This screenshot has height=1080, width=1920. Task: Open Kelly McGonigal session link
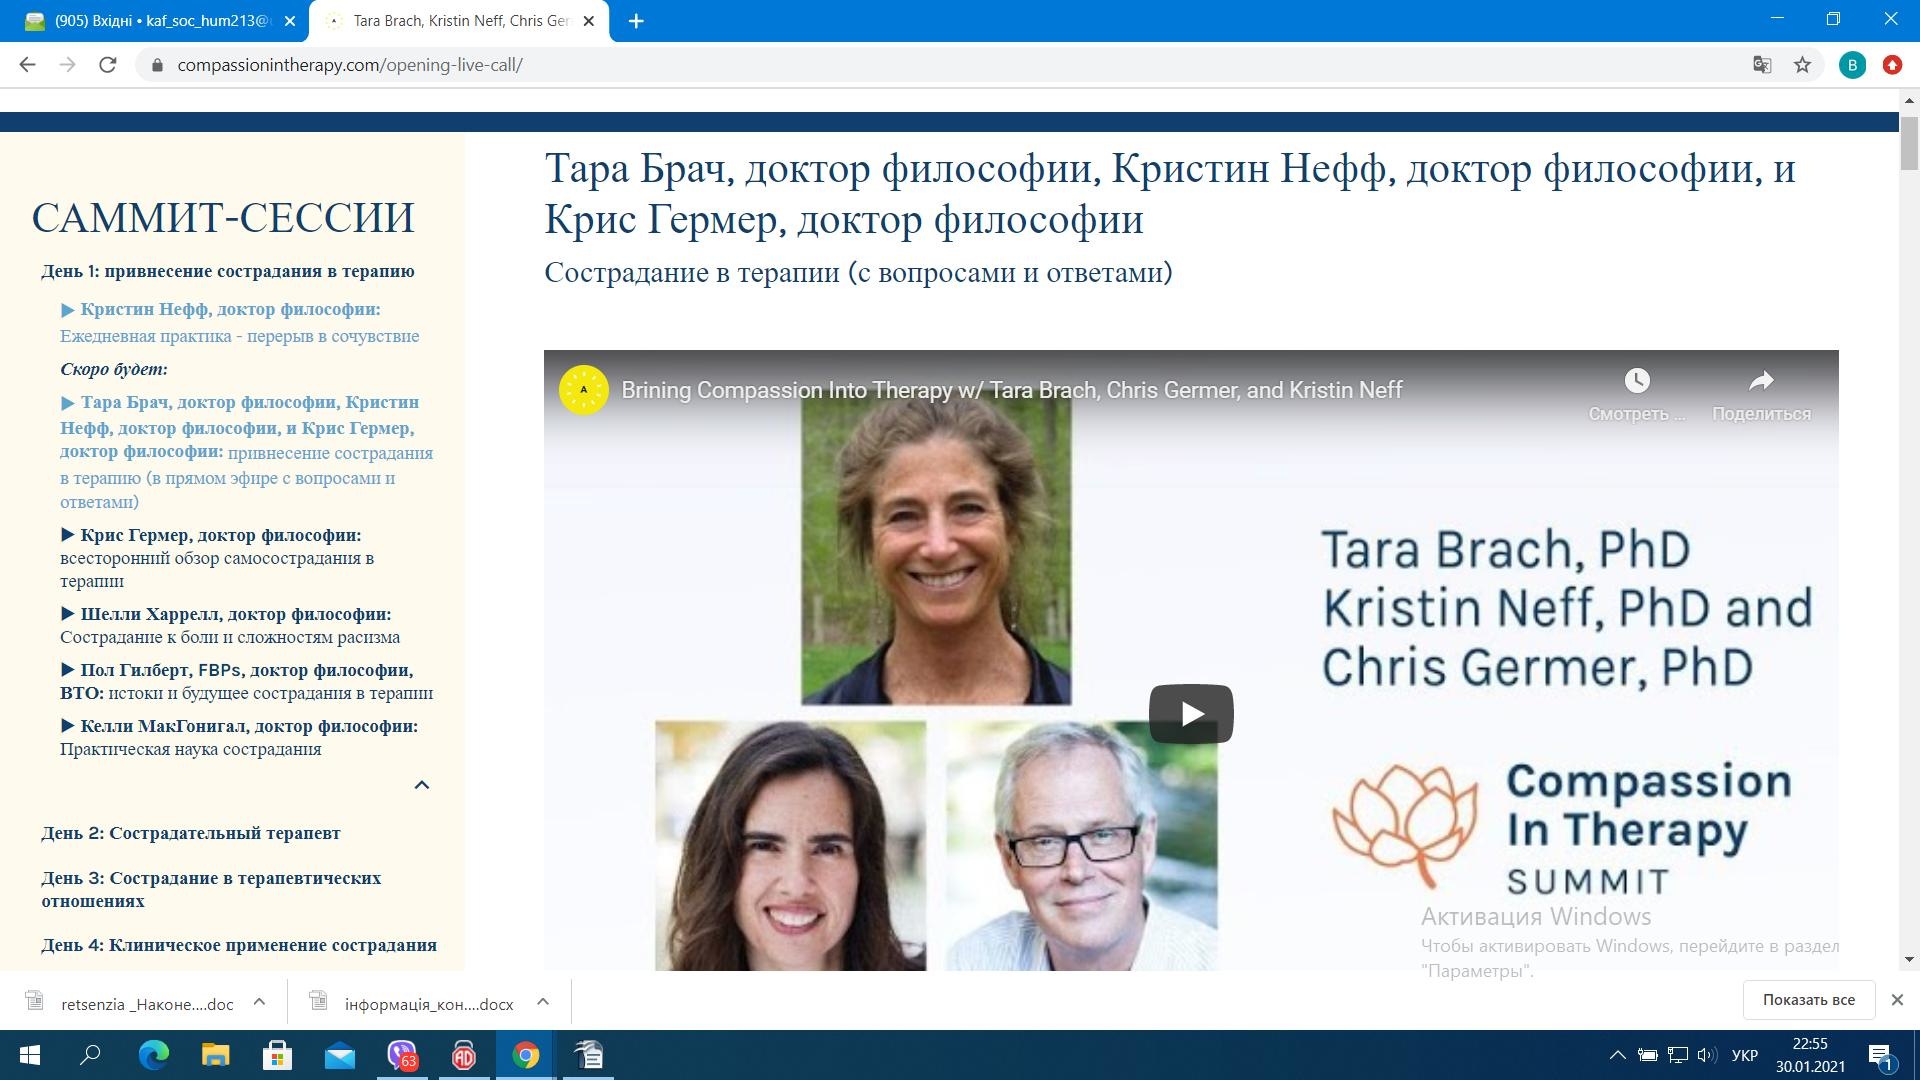(x=248, y=727)
